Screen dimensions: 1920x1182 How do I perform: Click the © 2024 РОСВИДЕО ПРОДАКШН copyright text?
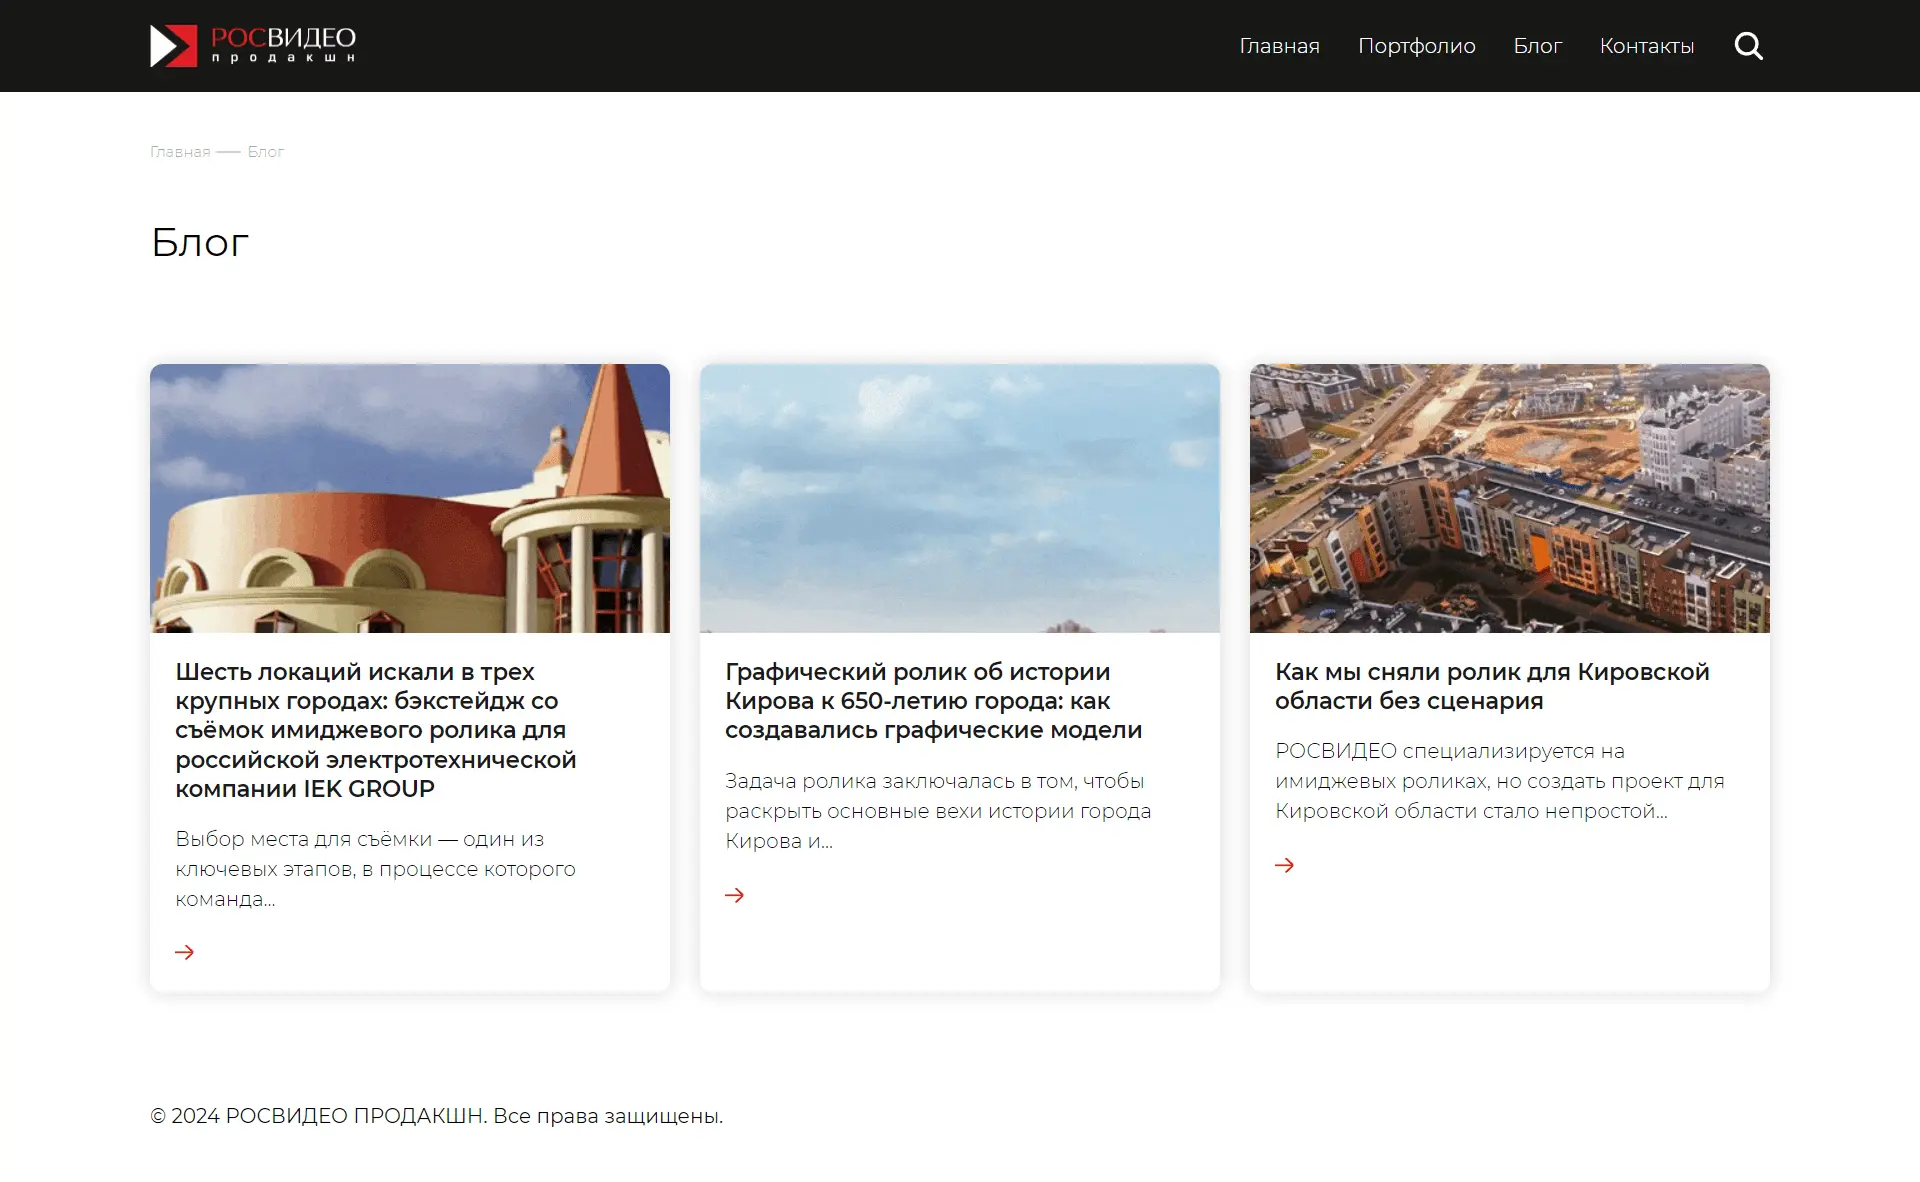[x=436, y=1116]
